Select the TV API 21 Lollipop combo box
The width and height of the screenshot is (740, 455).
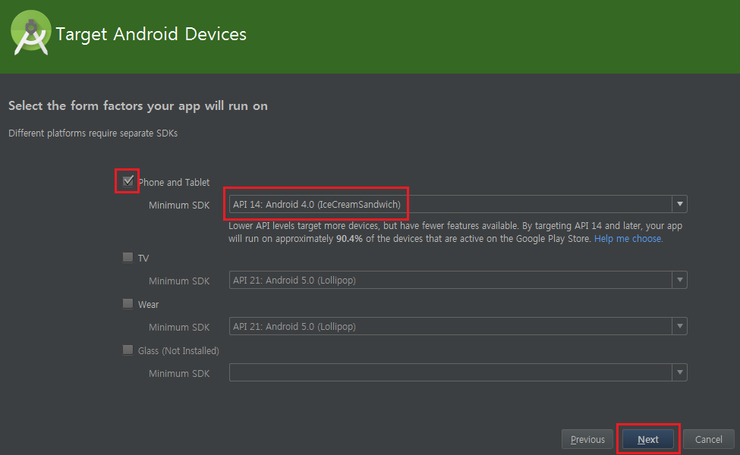(x=458, y=280)
